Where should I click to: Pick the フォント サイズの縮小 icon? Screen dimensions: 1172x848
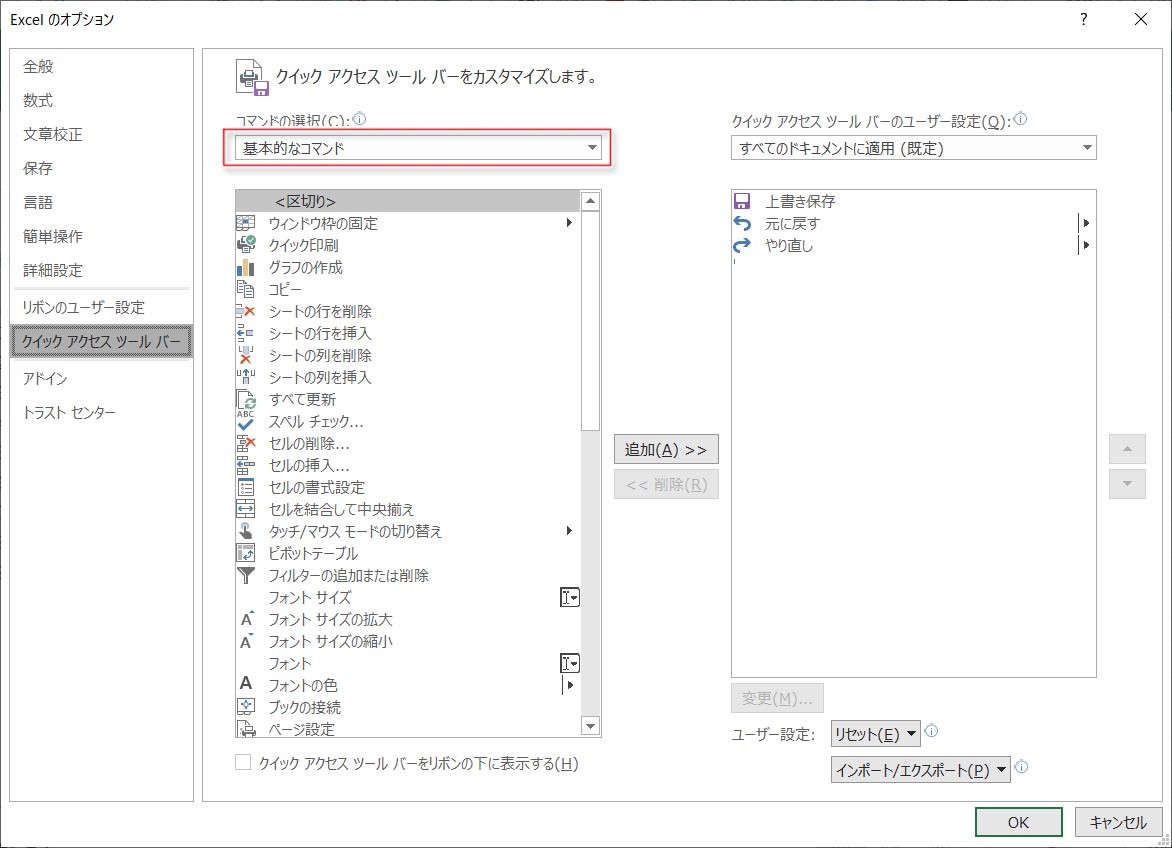[x=247, y=641]
